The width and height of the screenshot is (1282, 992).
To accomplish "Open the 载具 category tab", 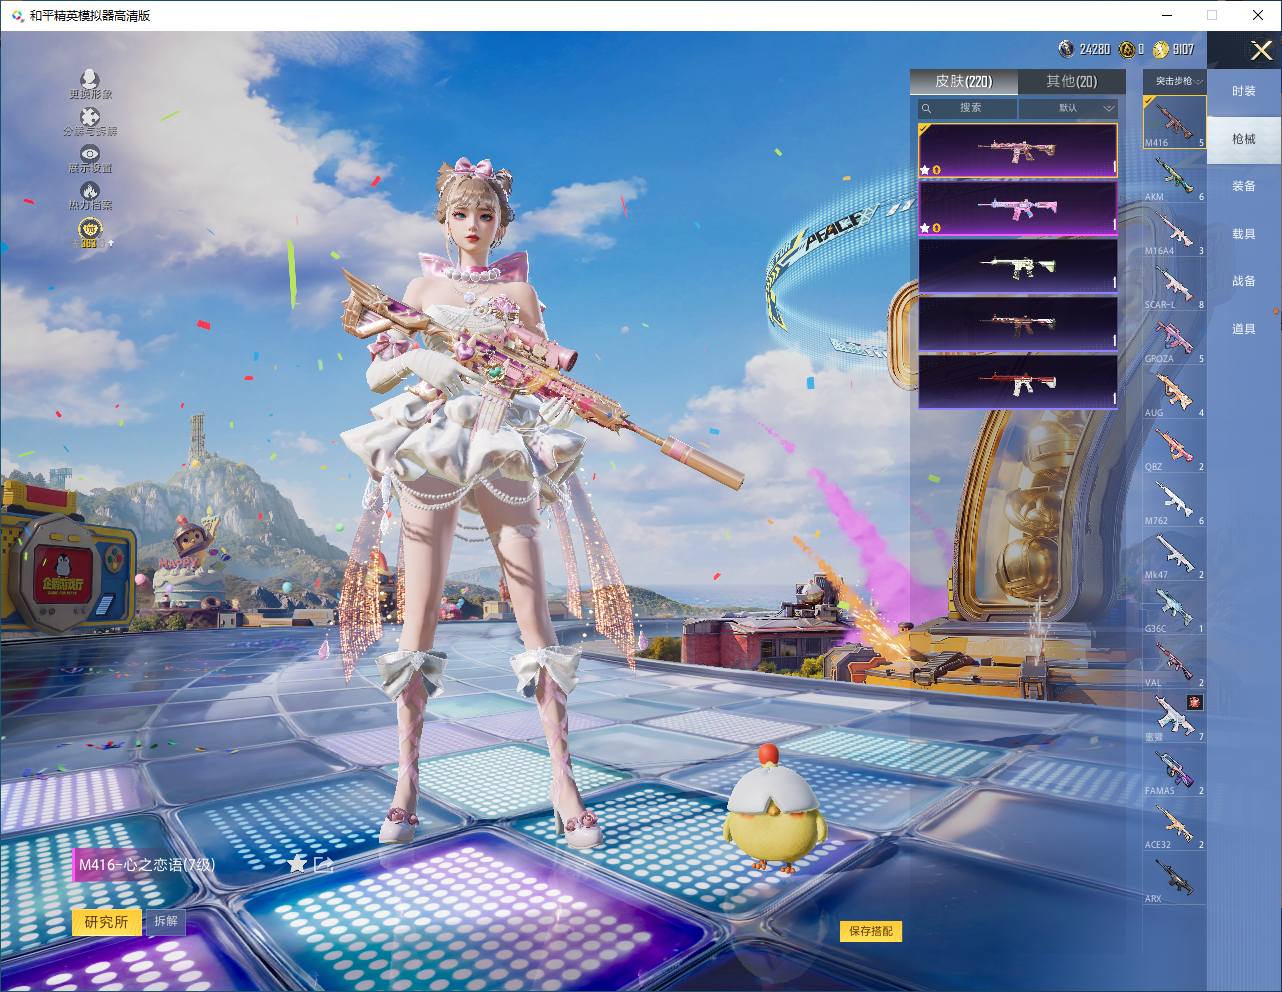I will click(1244, 234).
